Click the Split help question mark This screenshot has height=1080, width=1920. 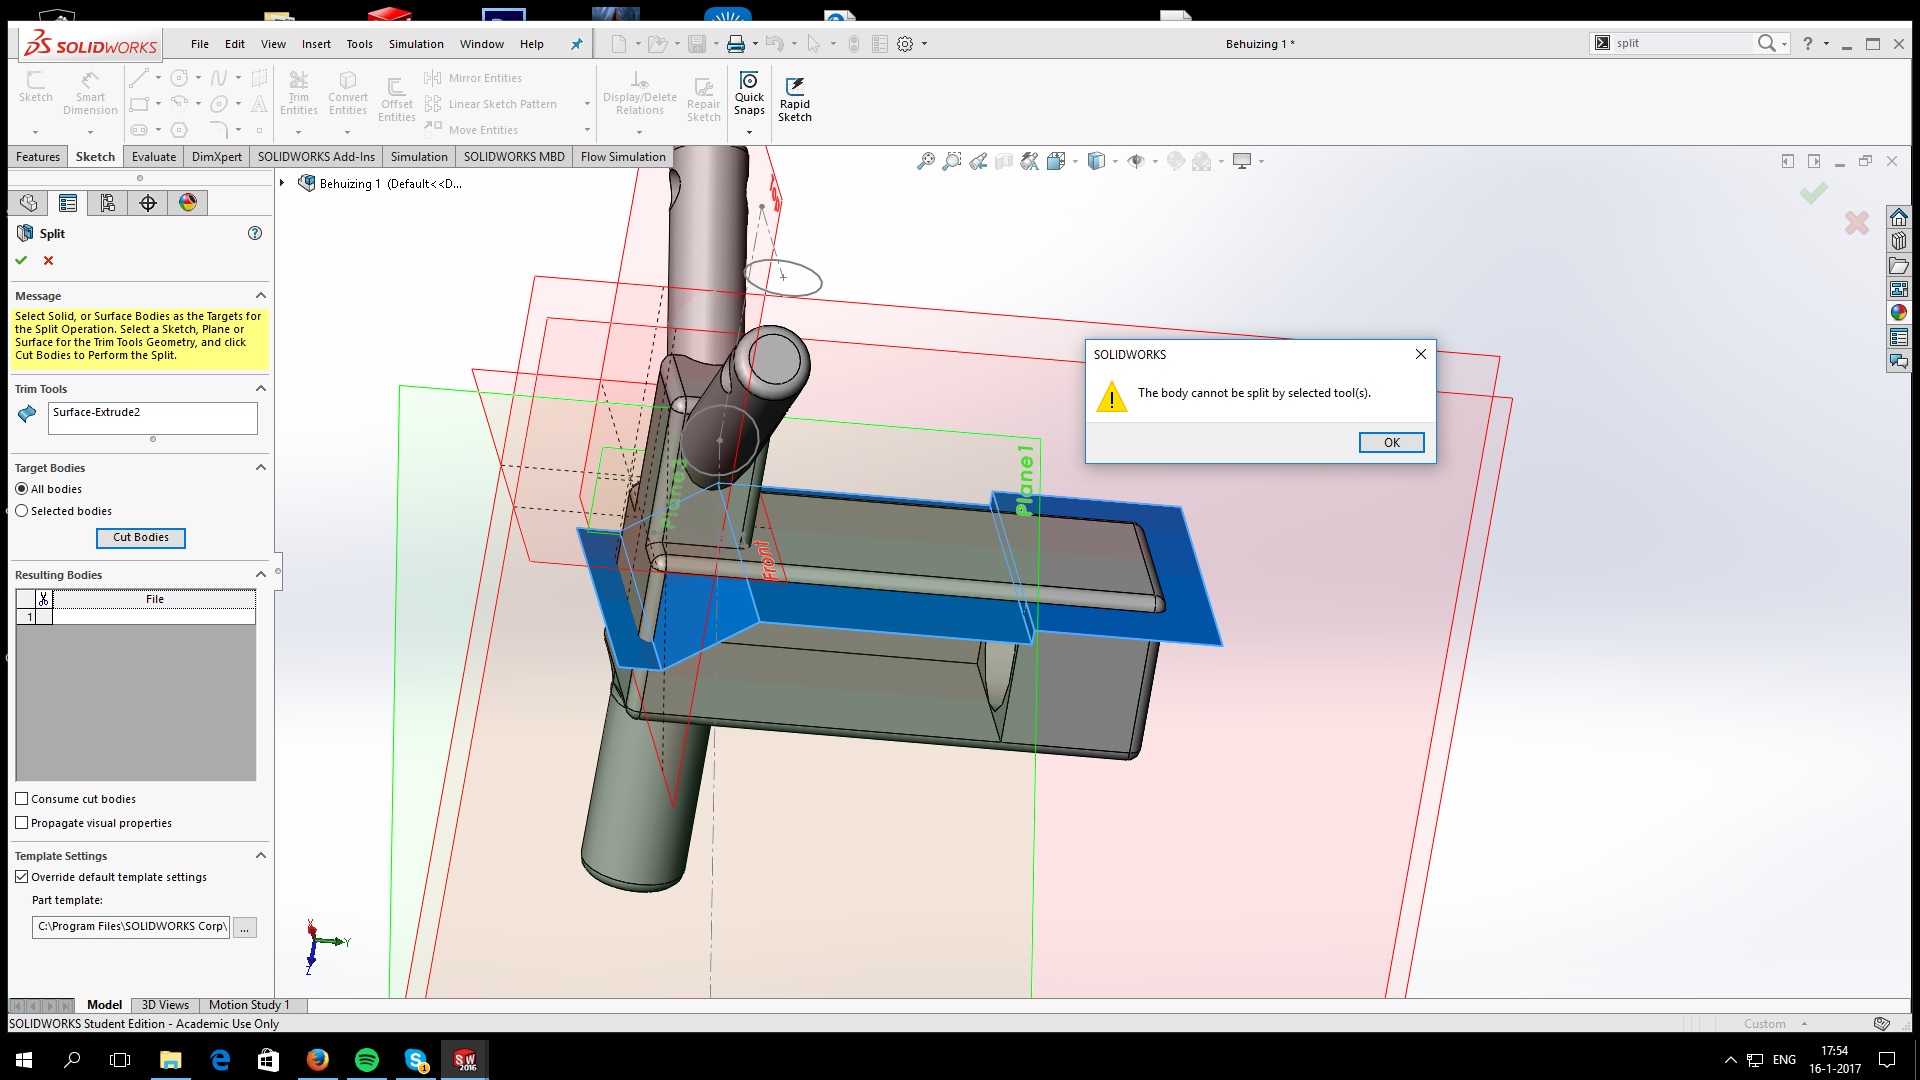[255, 233]
